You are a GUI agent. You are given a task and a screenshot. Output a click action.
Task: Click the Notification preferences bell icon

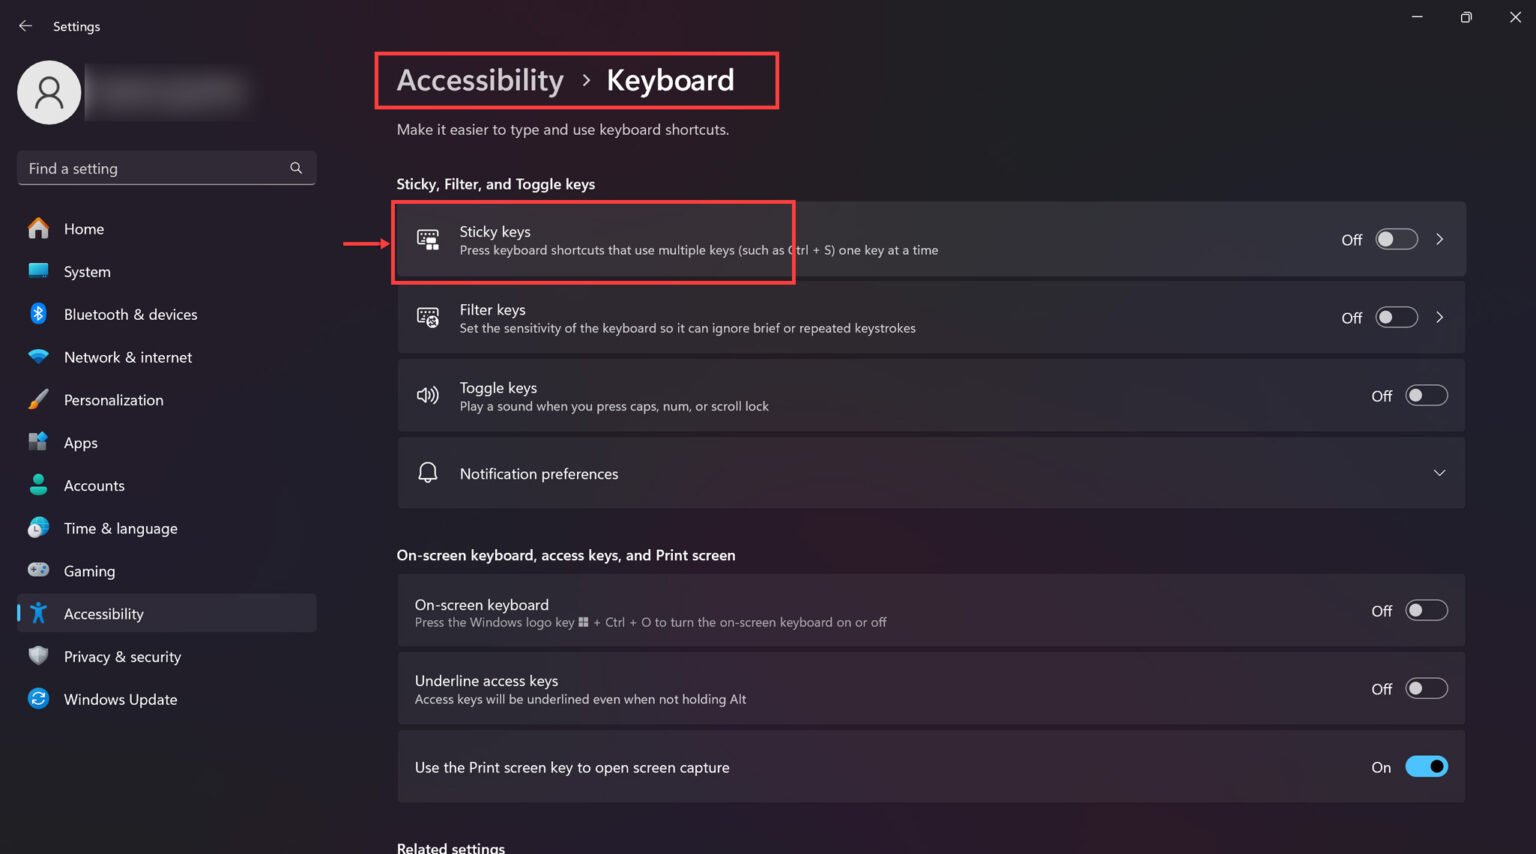(x=428, y=472)
